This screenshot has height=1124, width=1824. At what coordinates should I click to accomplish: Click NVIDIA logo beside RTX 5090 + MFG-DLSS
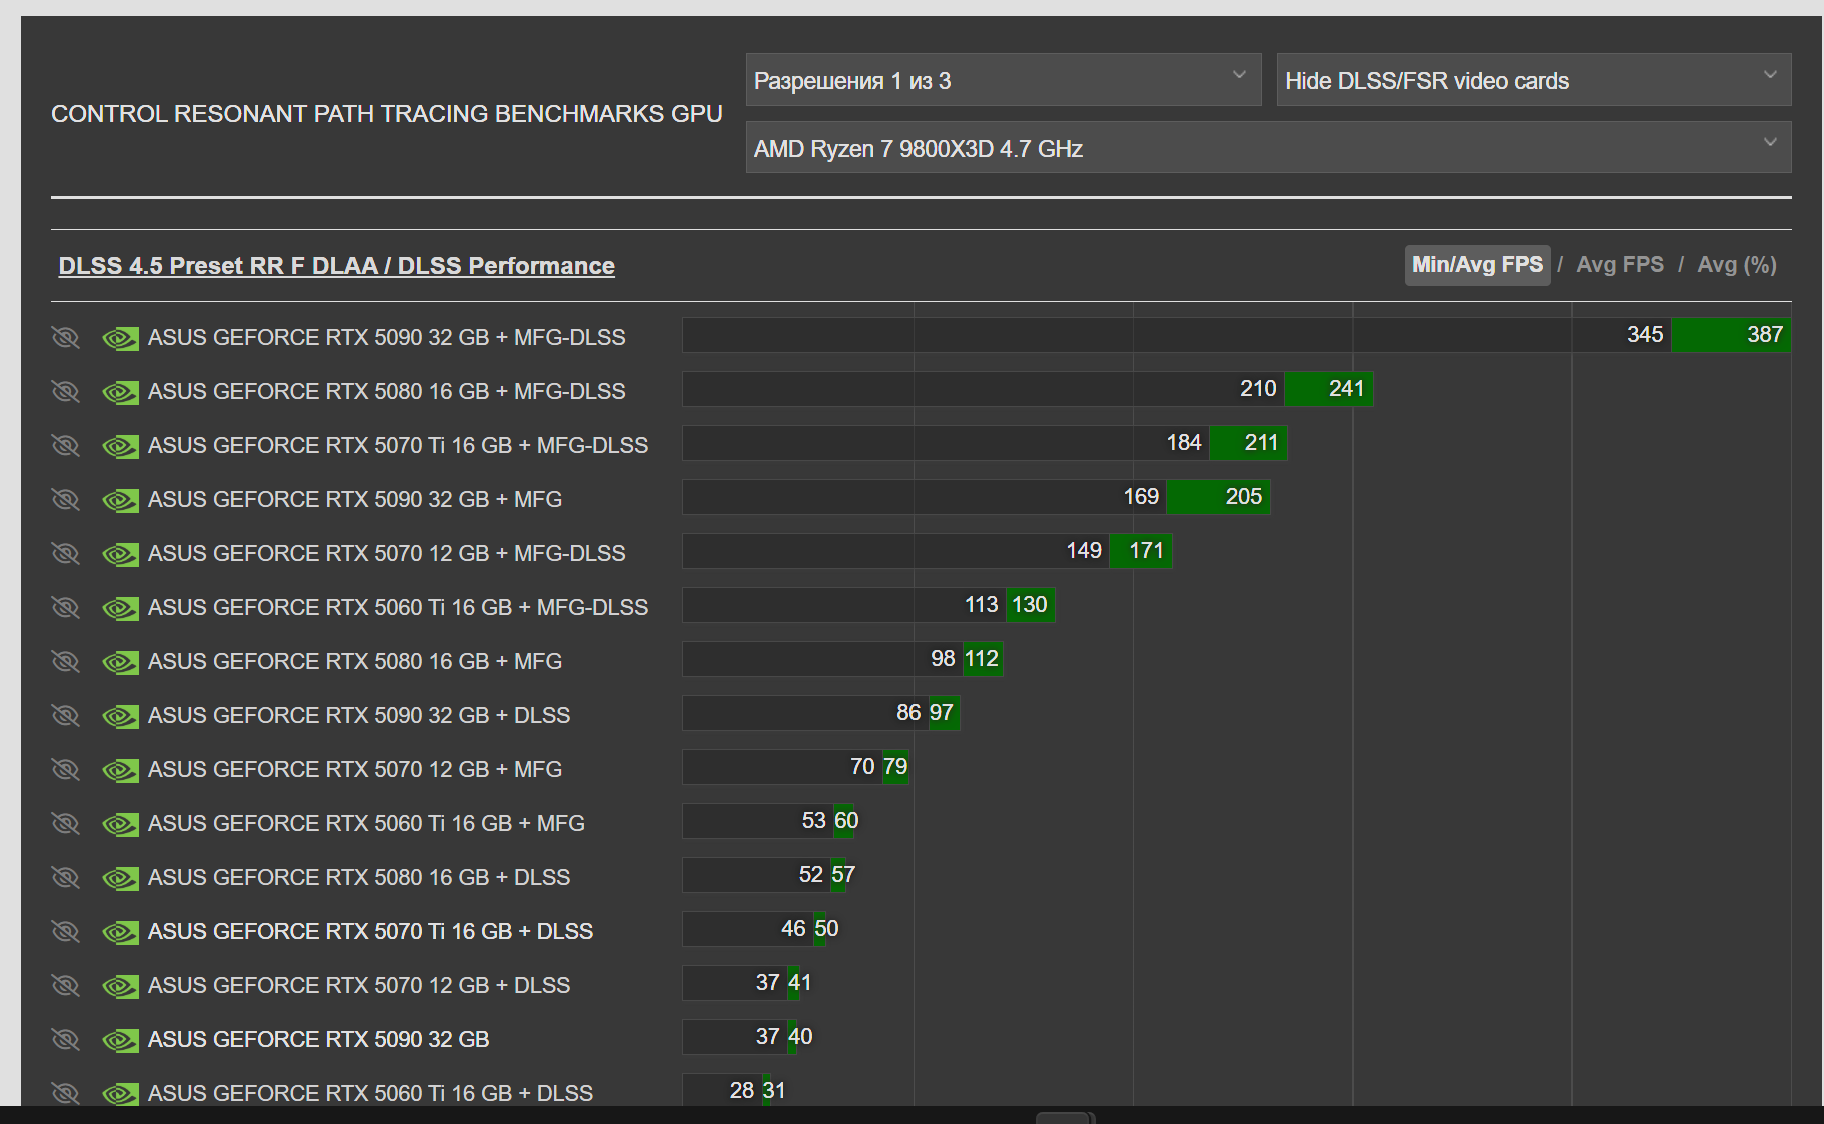(x=120, y=339)
